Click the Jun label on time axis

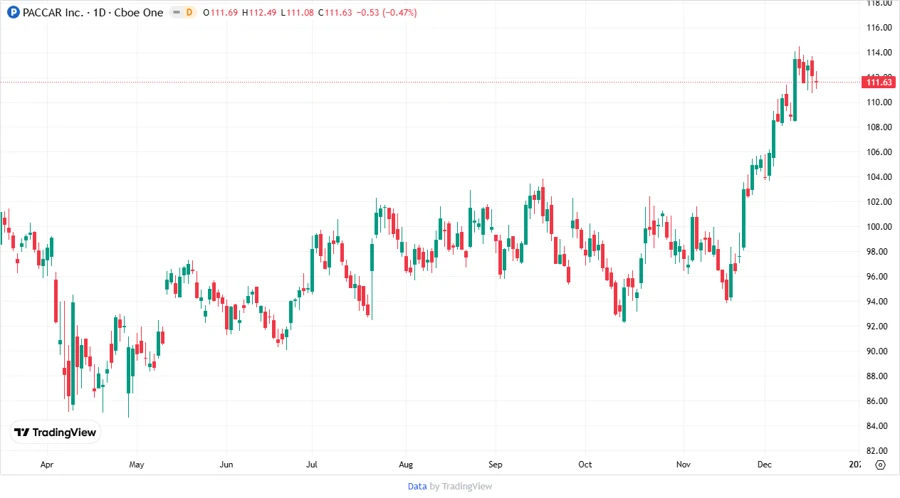pyautogui.click(x=226, y=465)
